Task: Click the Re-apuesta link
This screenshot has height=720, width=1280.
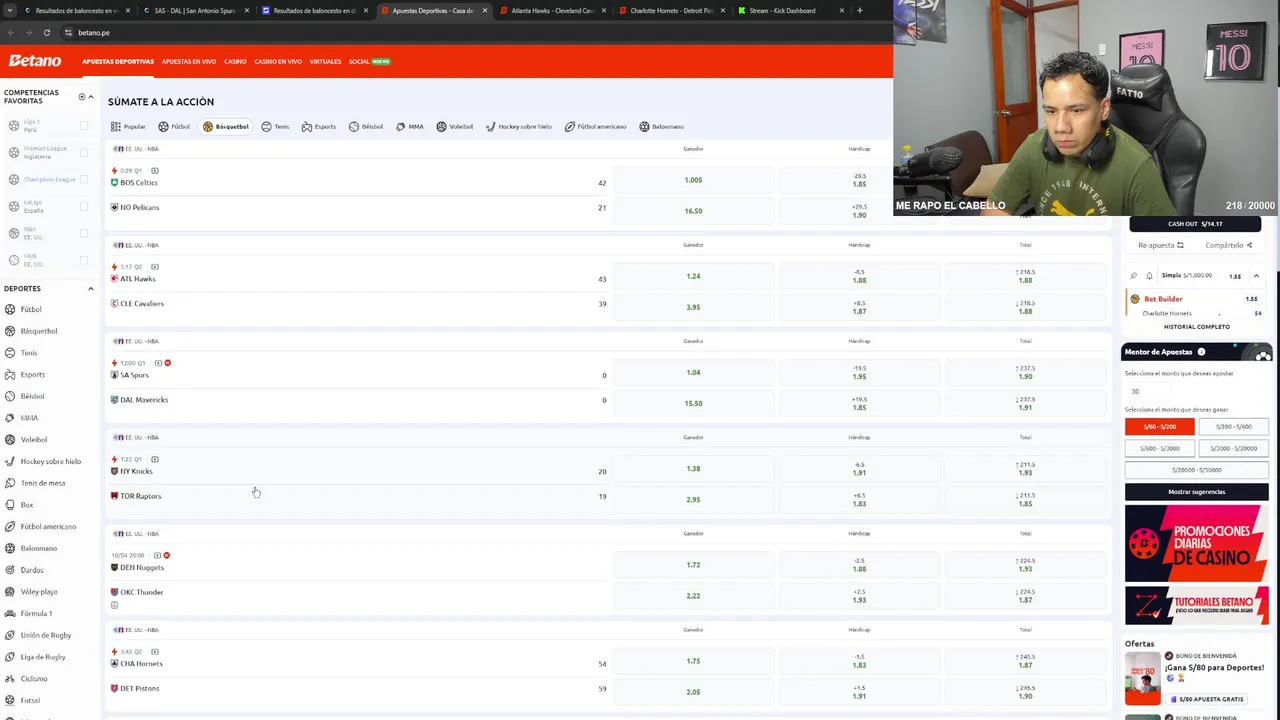Action: [1161, 245]
